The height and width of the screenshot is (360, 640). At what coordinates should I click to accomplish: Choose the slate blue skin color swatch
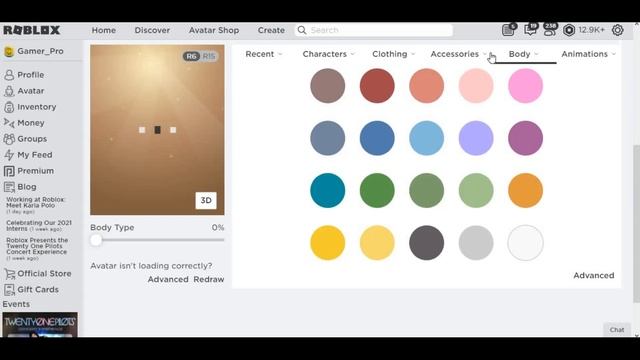(x=327, y=138)
